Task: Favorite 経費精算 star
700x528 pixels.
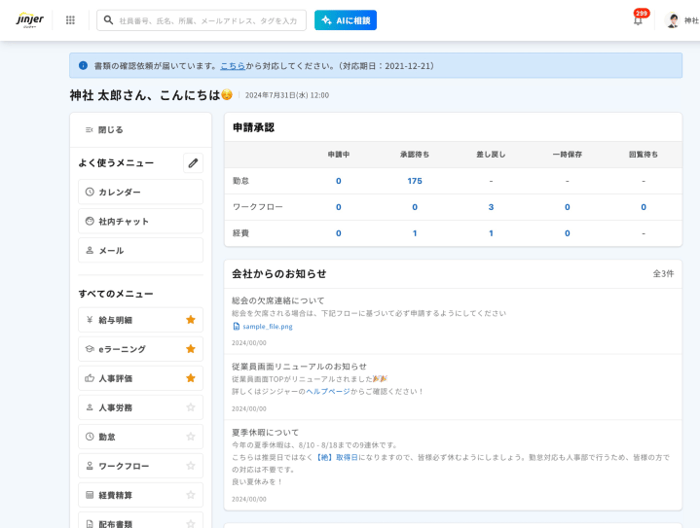Action: coord(191,495)
